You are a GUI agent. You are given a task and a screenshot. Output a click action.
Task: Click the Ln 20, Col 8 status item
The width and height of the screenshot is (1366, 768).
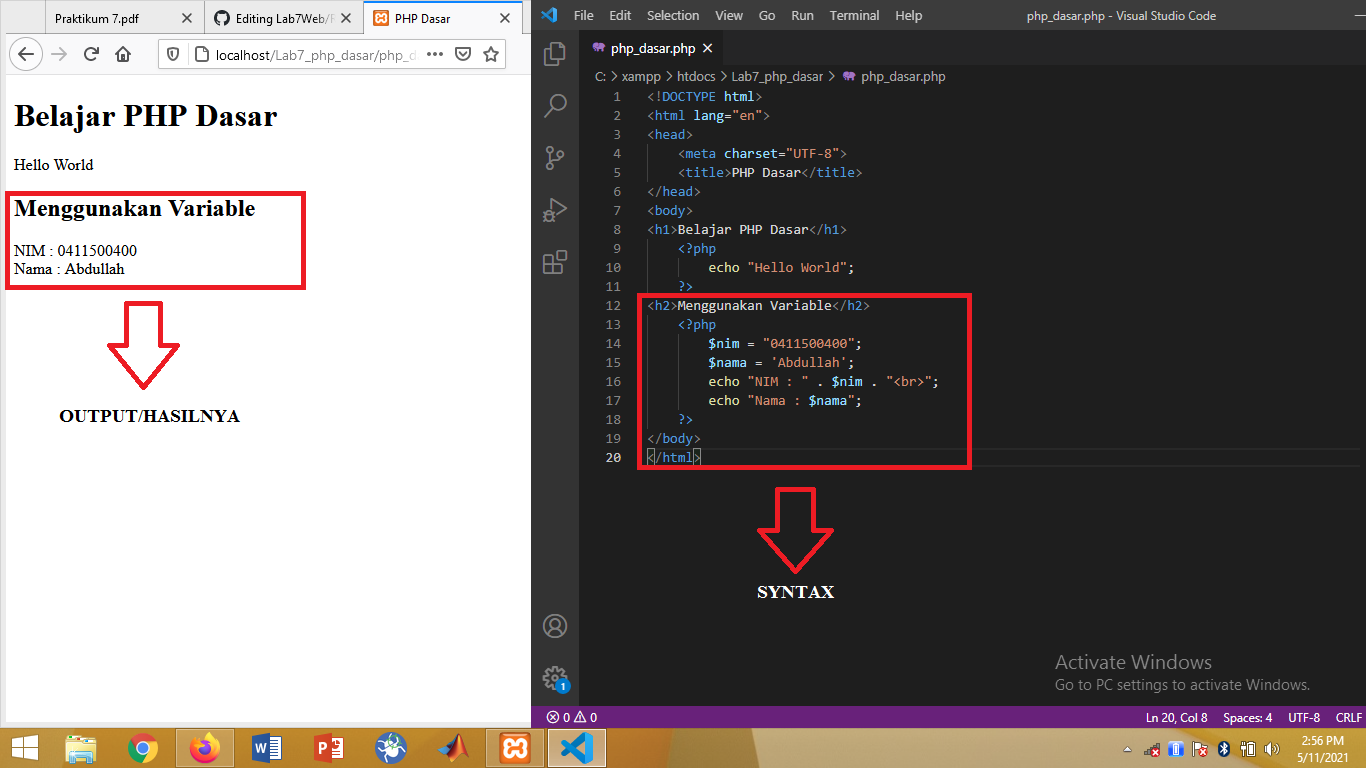(1175, 717)
